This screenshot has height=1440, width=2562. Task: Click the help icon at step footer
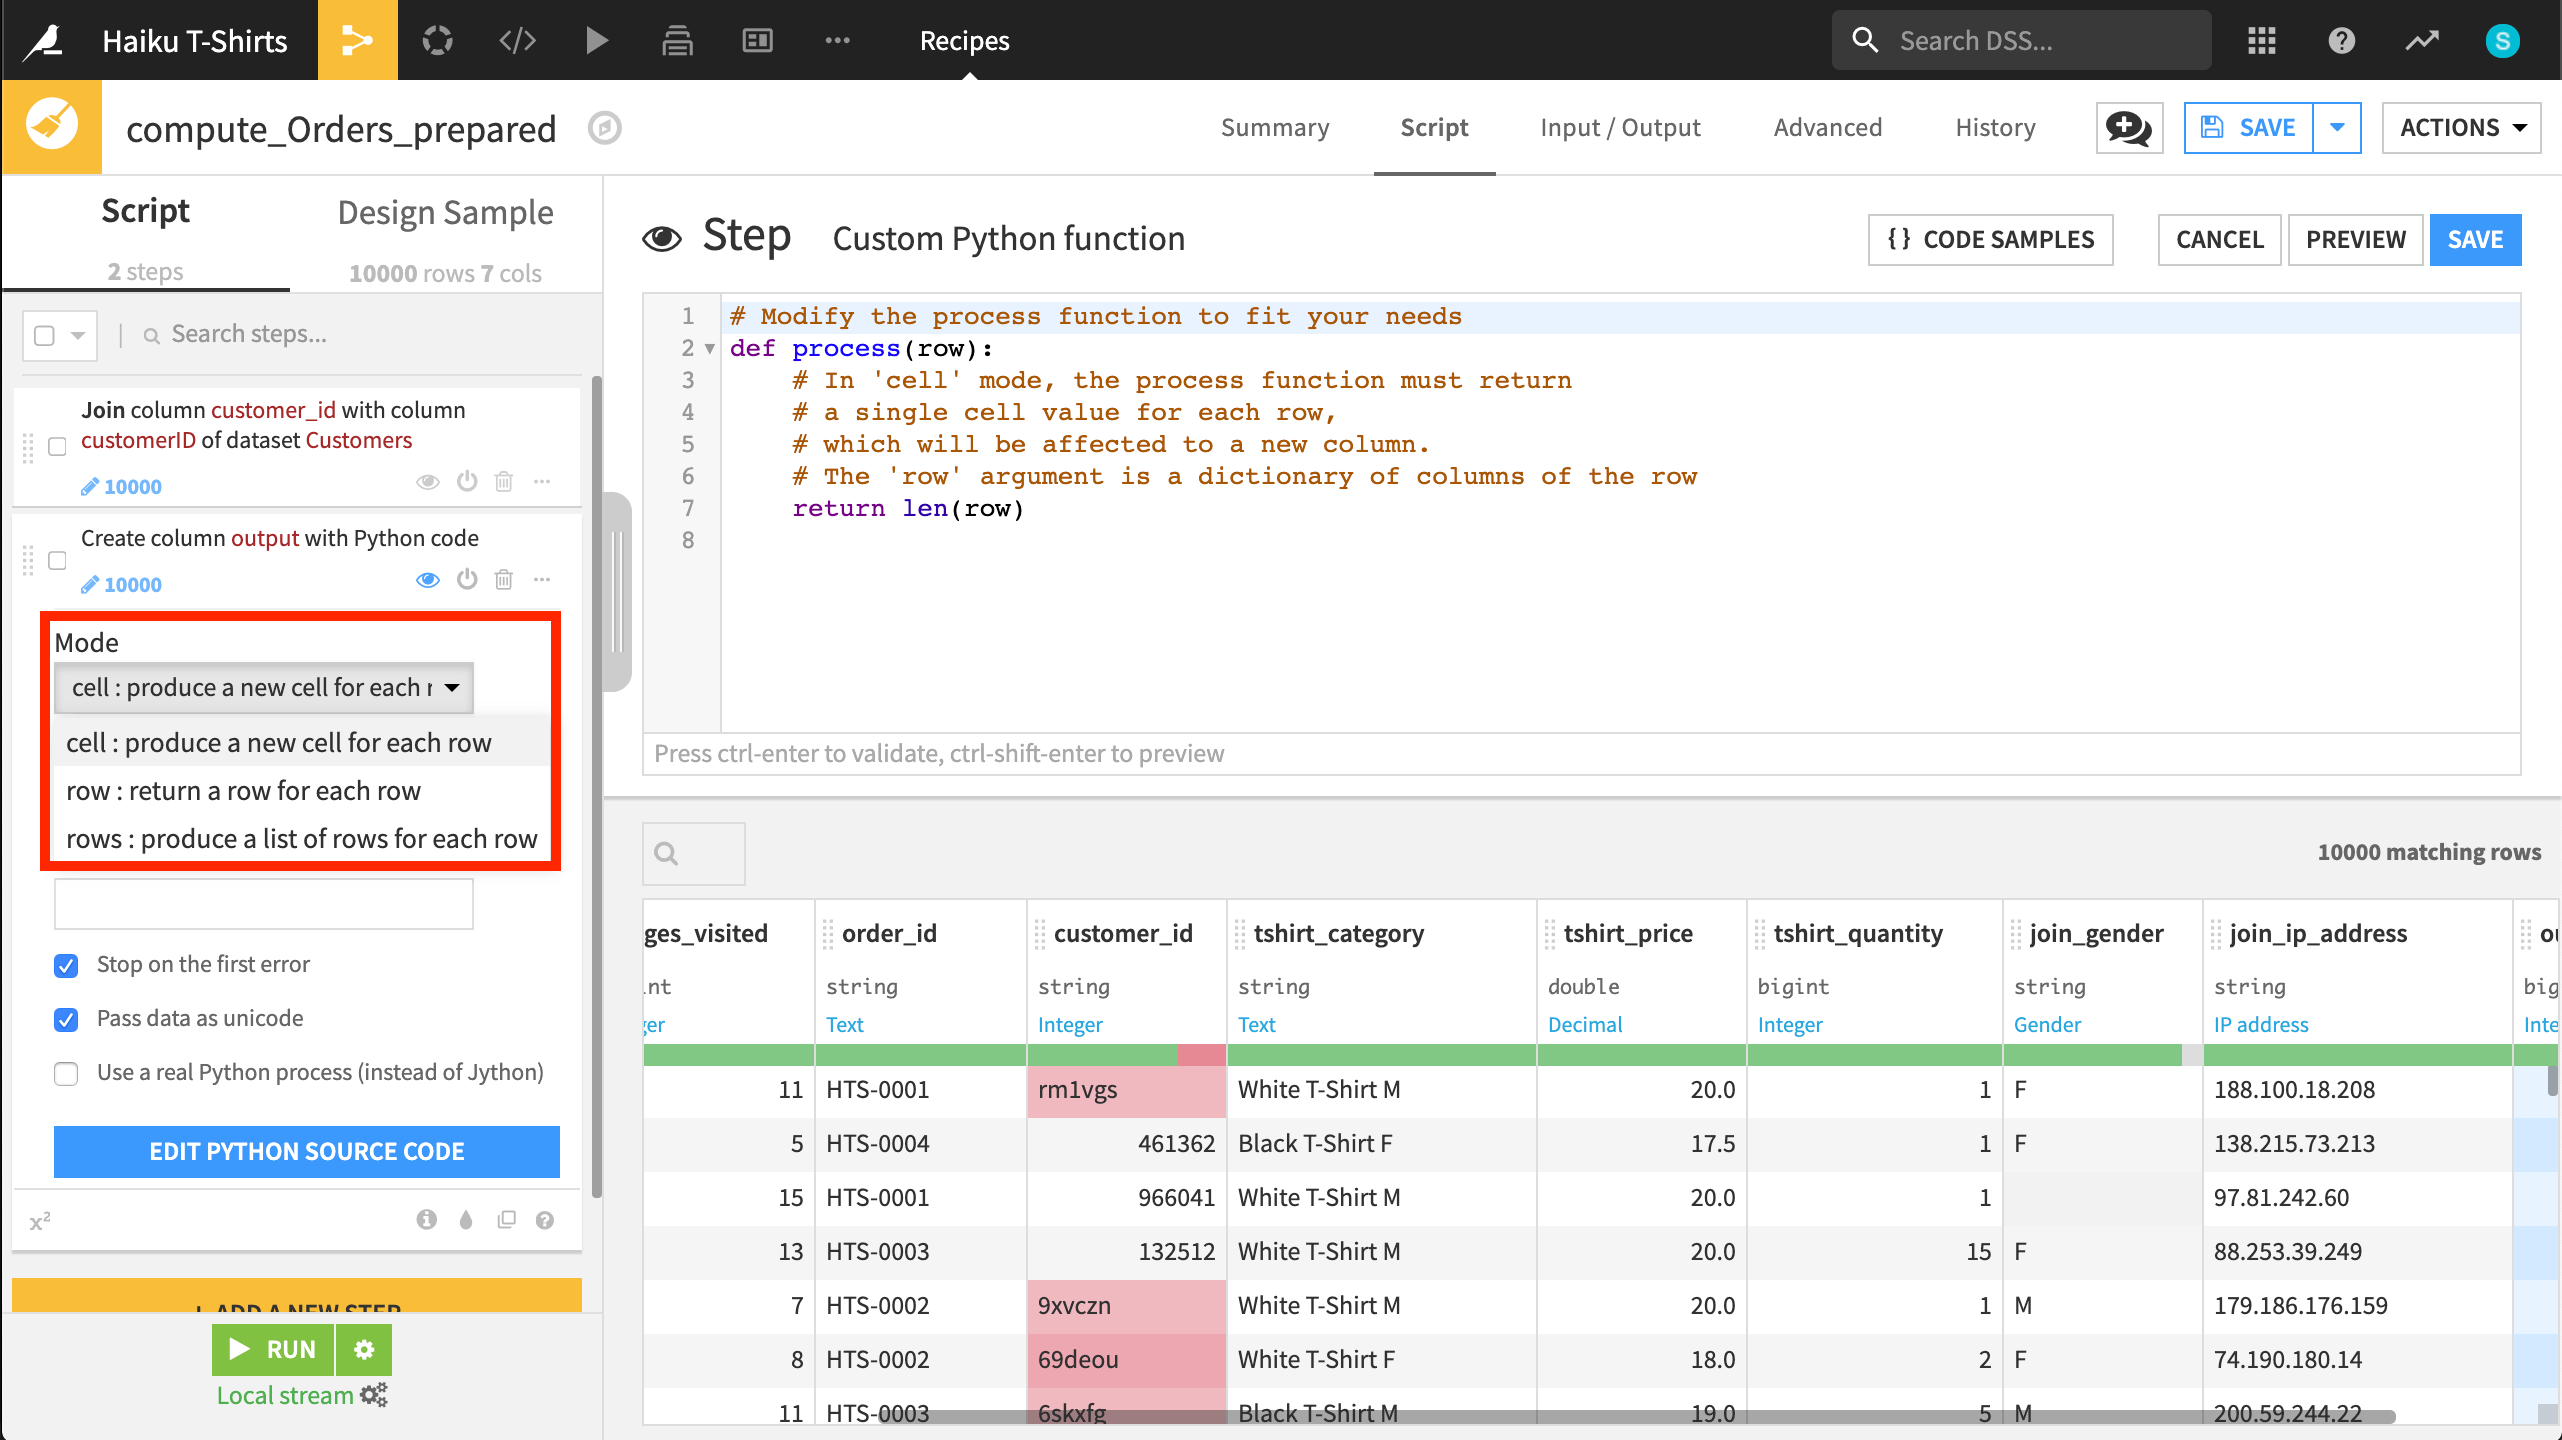[545, 1219]
